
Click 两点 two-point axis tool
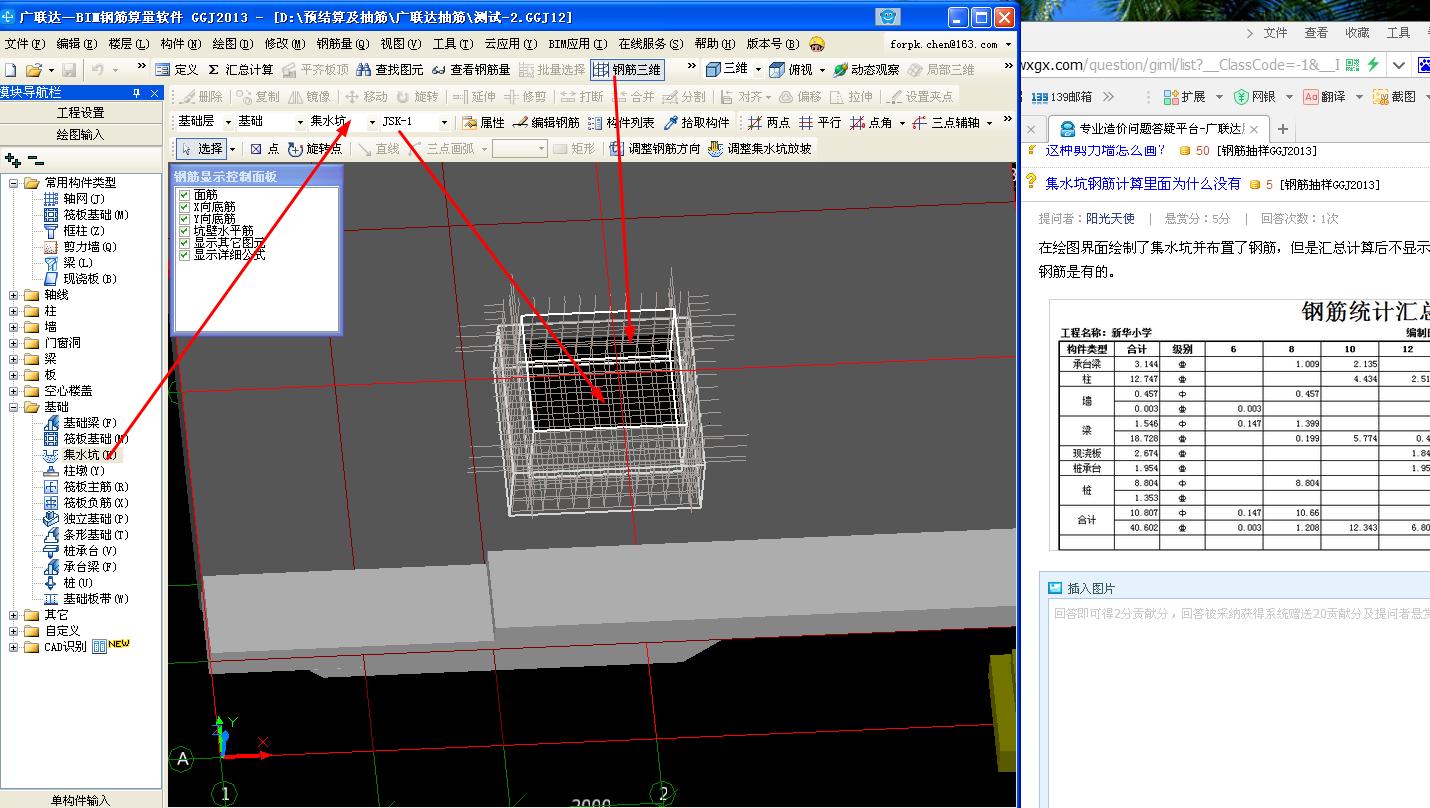(x=769, y=123)
